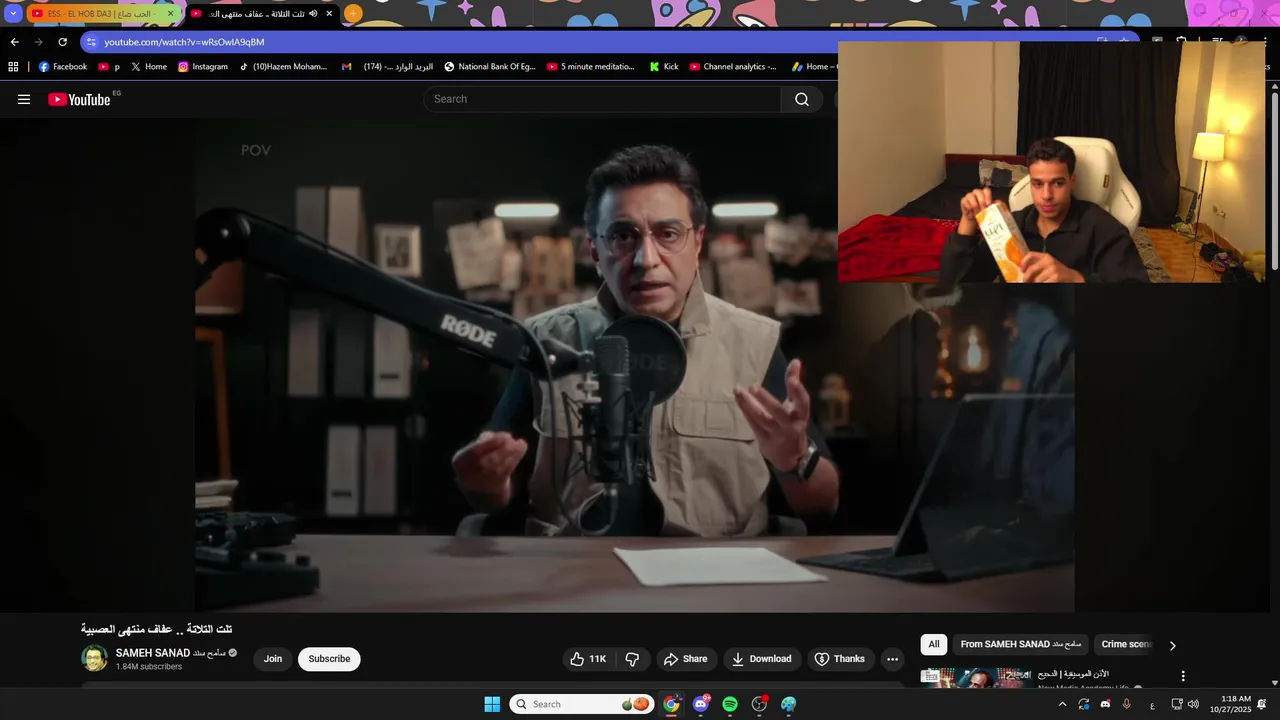Image resolution: width=1280 pixels, height=720 pixels.
Task: Mute tab via speaker icon on tab
Action: (x=313, y=14)
